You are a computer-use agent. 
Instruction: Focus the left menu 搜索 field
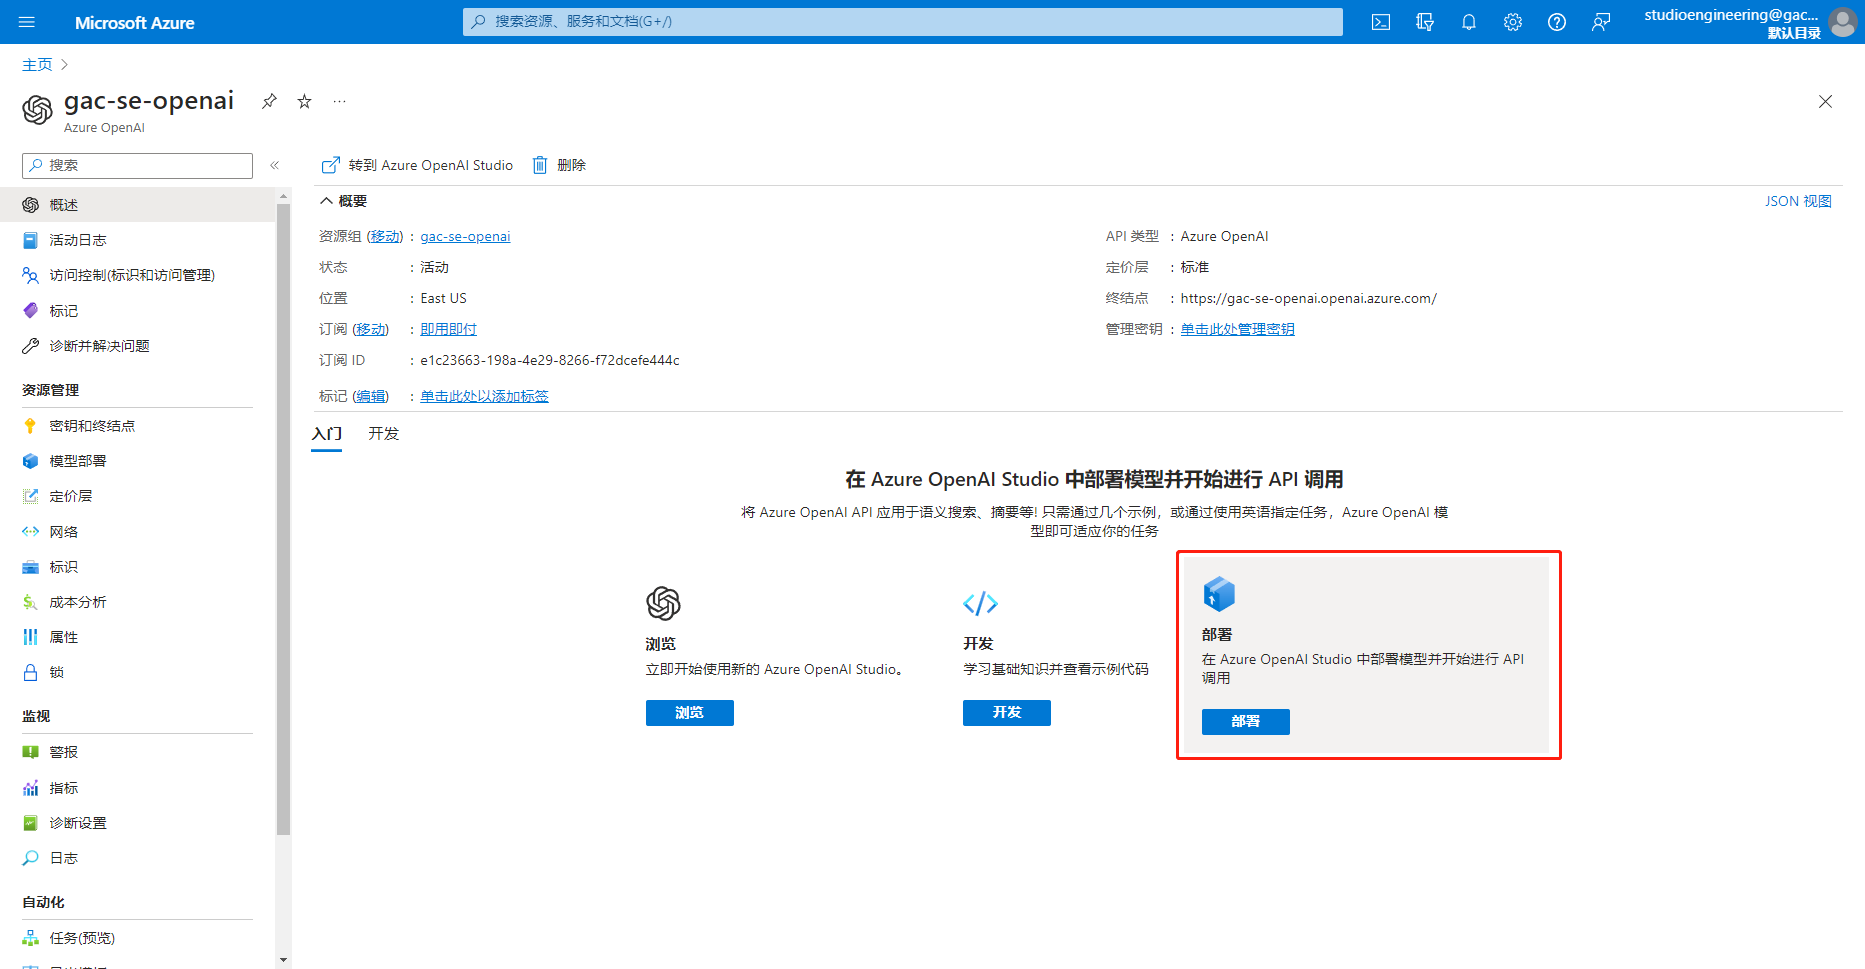(137, 166)
